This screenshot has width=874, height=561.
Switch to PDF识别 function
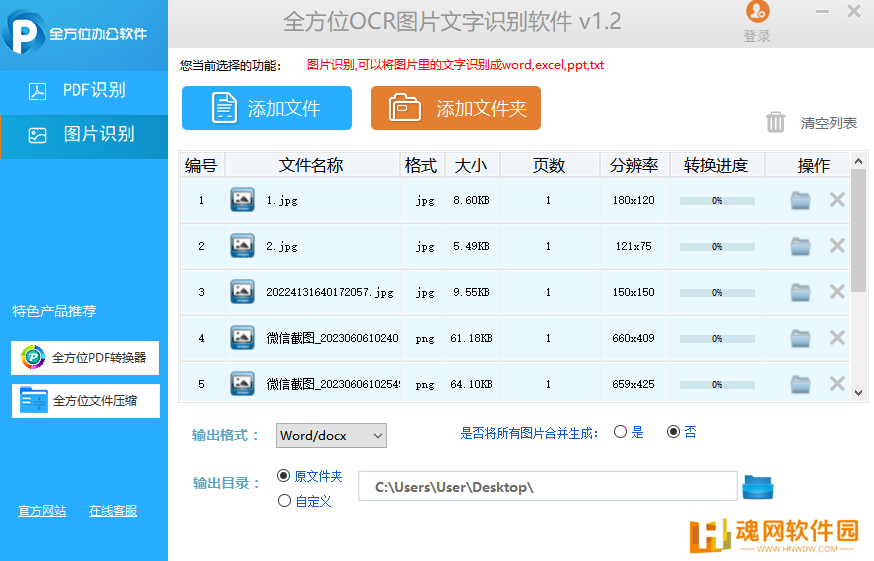pyautogui.click(x=84, y=90)
